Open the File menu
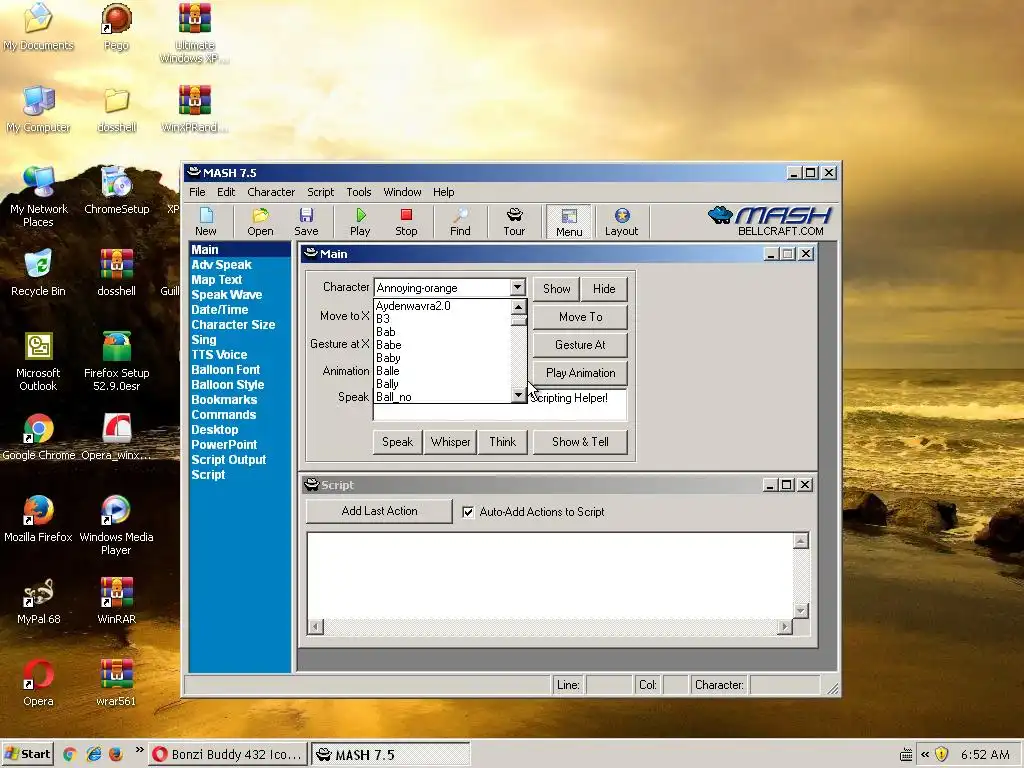 tap(197, 192)
